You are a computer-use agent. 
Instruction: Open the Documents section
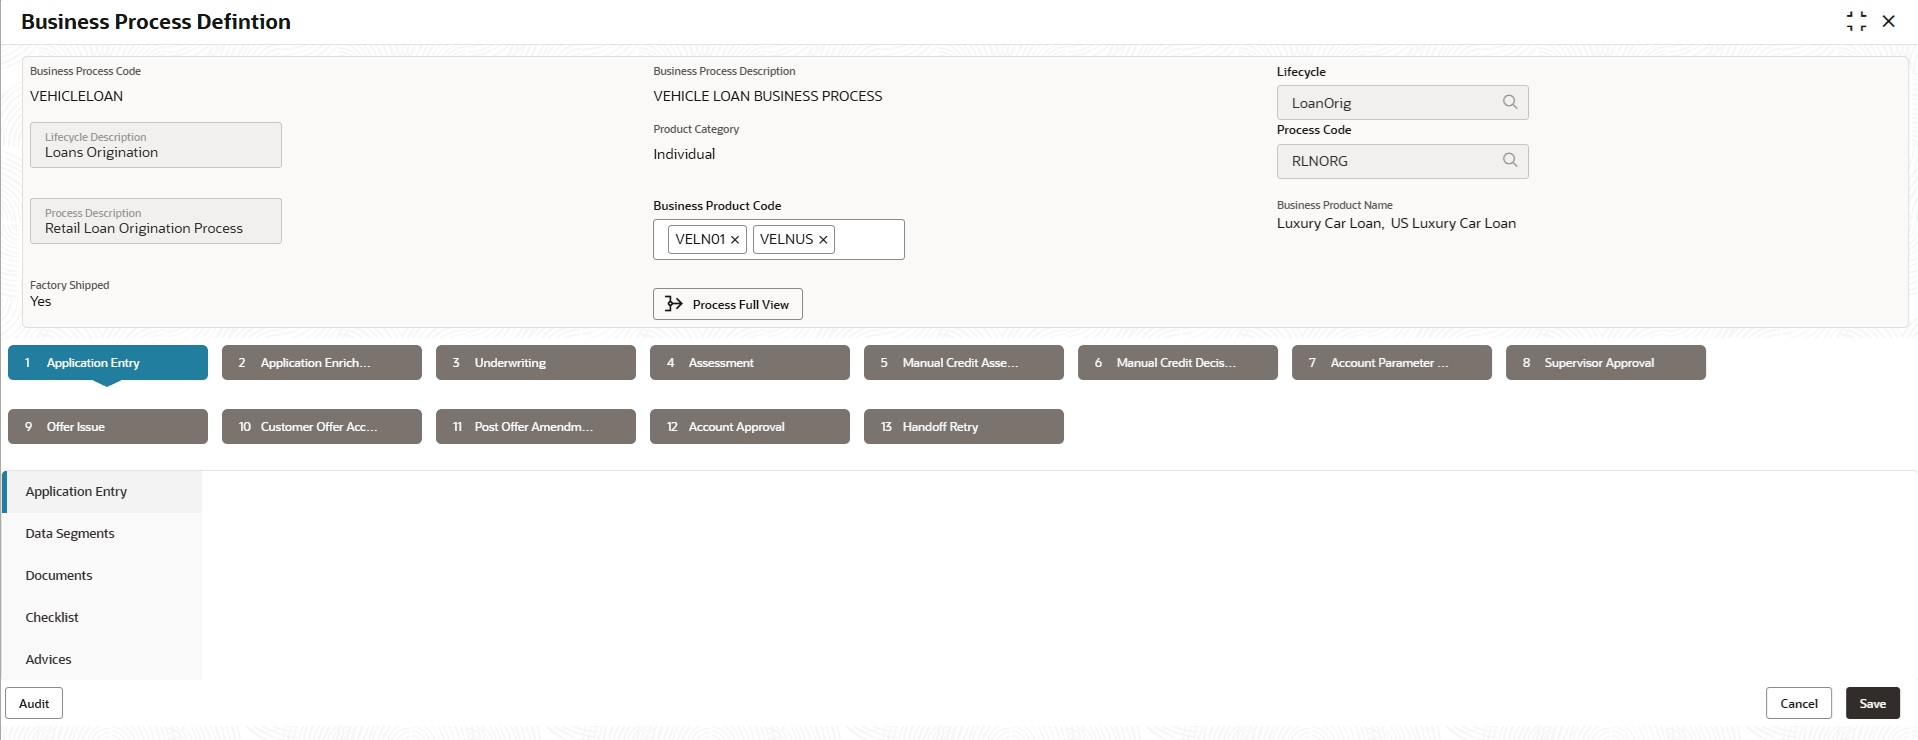[102, 576]
